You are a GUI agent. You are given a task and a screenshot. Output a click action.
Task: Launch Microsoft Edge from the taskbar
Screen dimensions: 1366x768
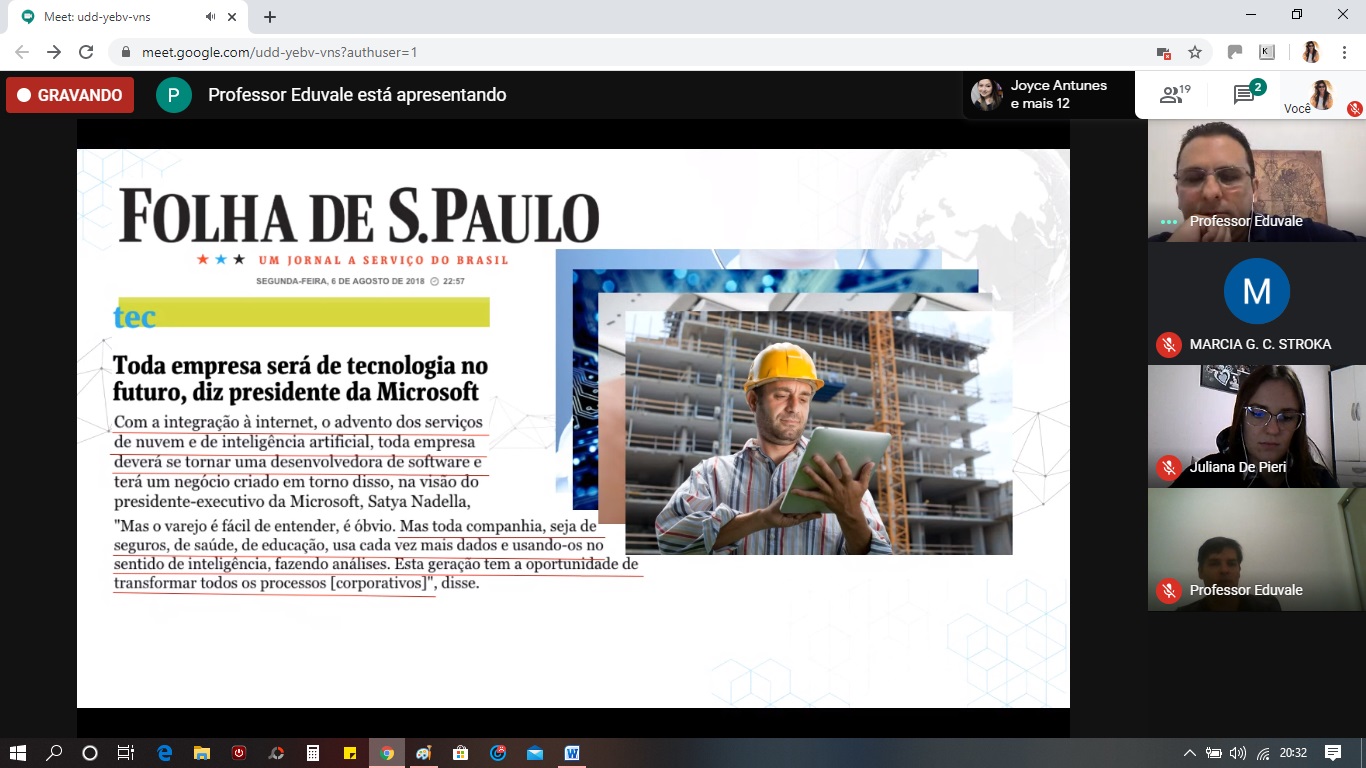click(x=166, y=753)
